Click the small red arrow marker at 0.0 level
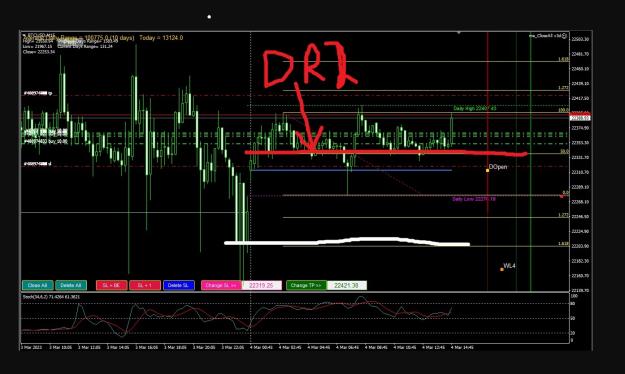Image resolution: width=625 pixels, height=374 pixels. coord(562,197)
